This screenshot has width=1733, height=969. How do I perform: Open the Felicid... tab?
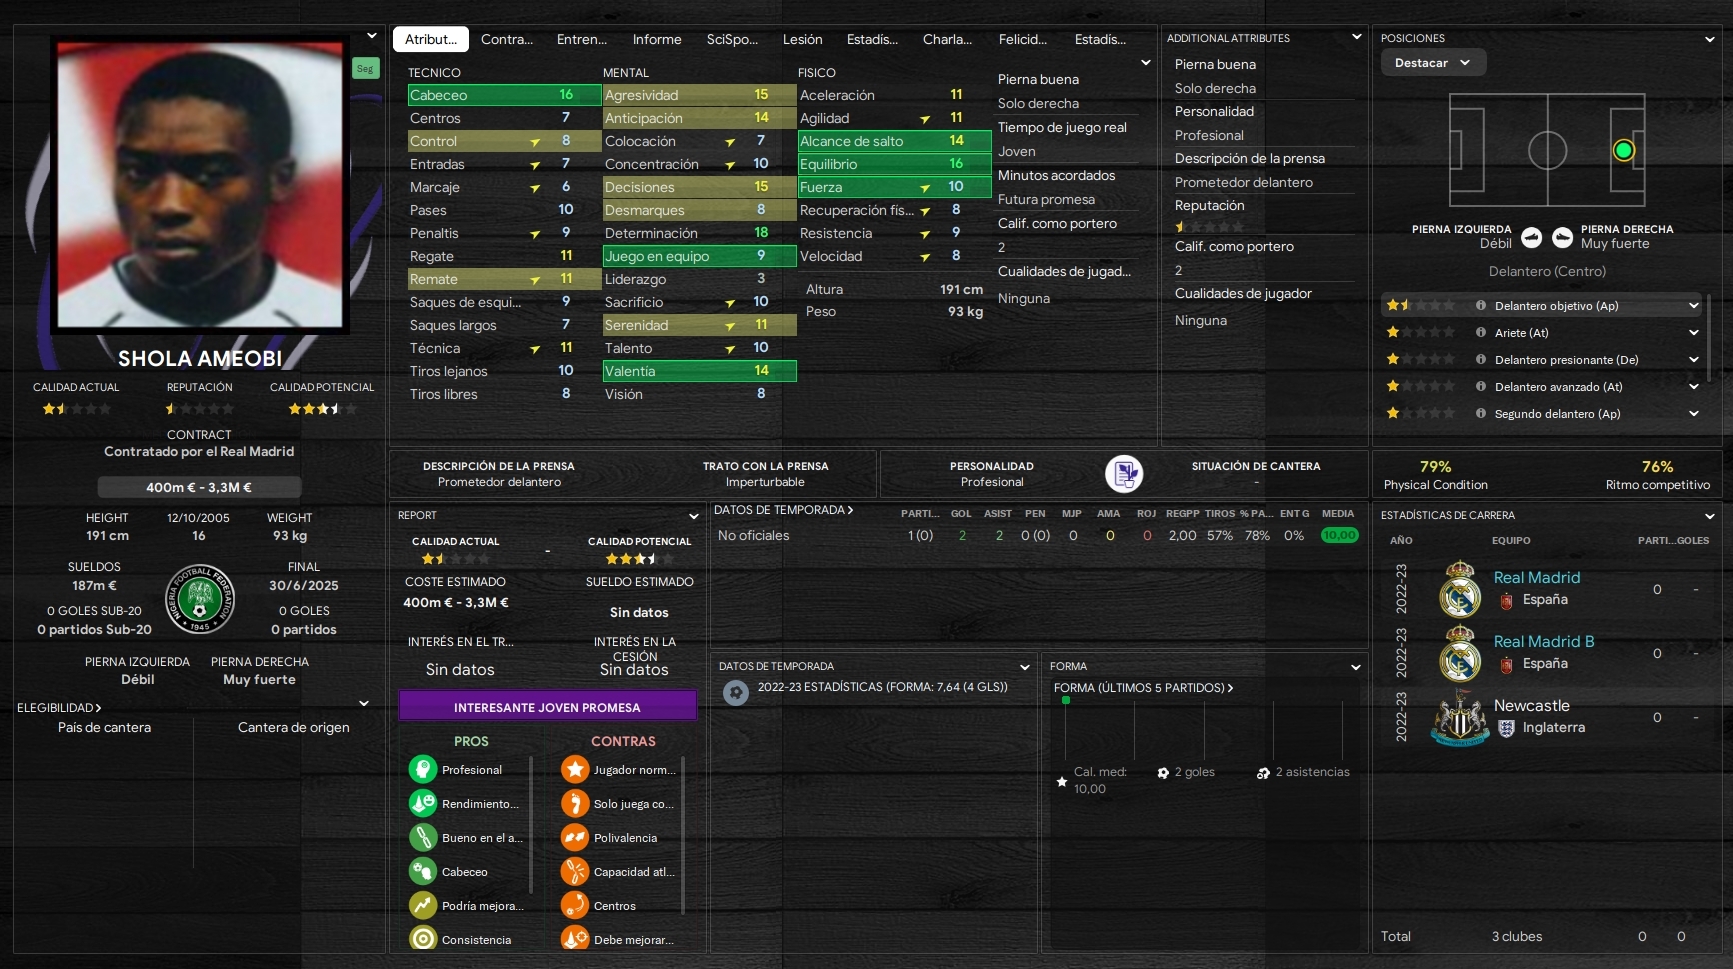click(1023, 39)
